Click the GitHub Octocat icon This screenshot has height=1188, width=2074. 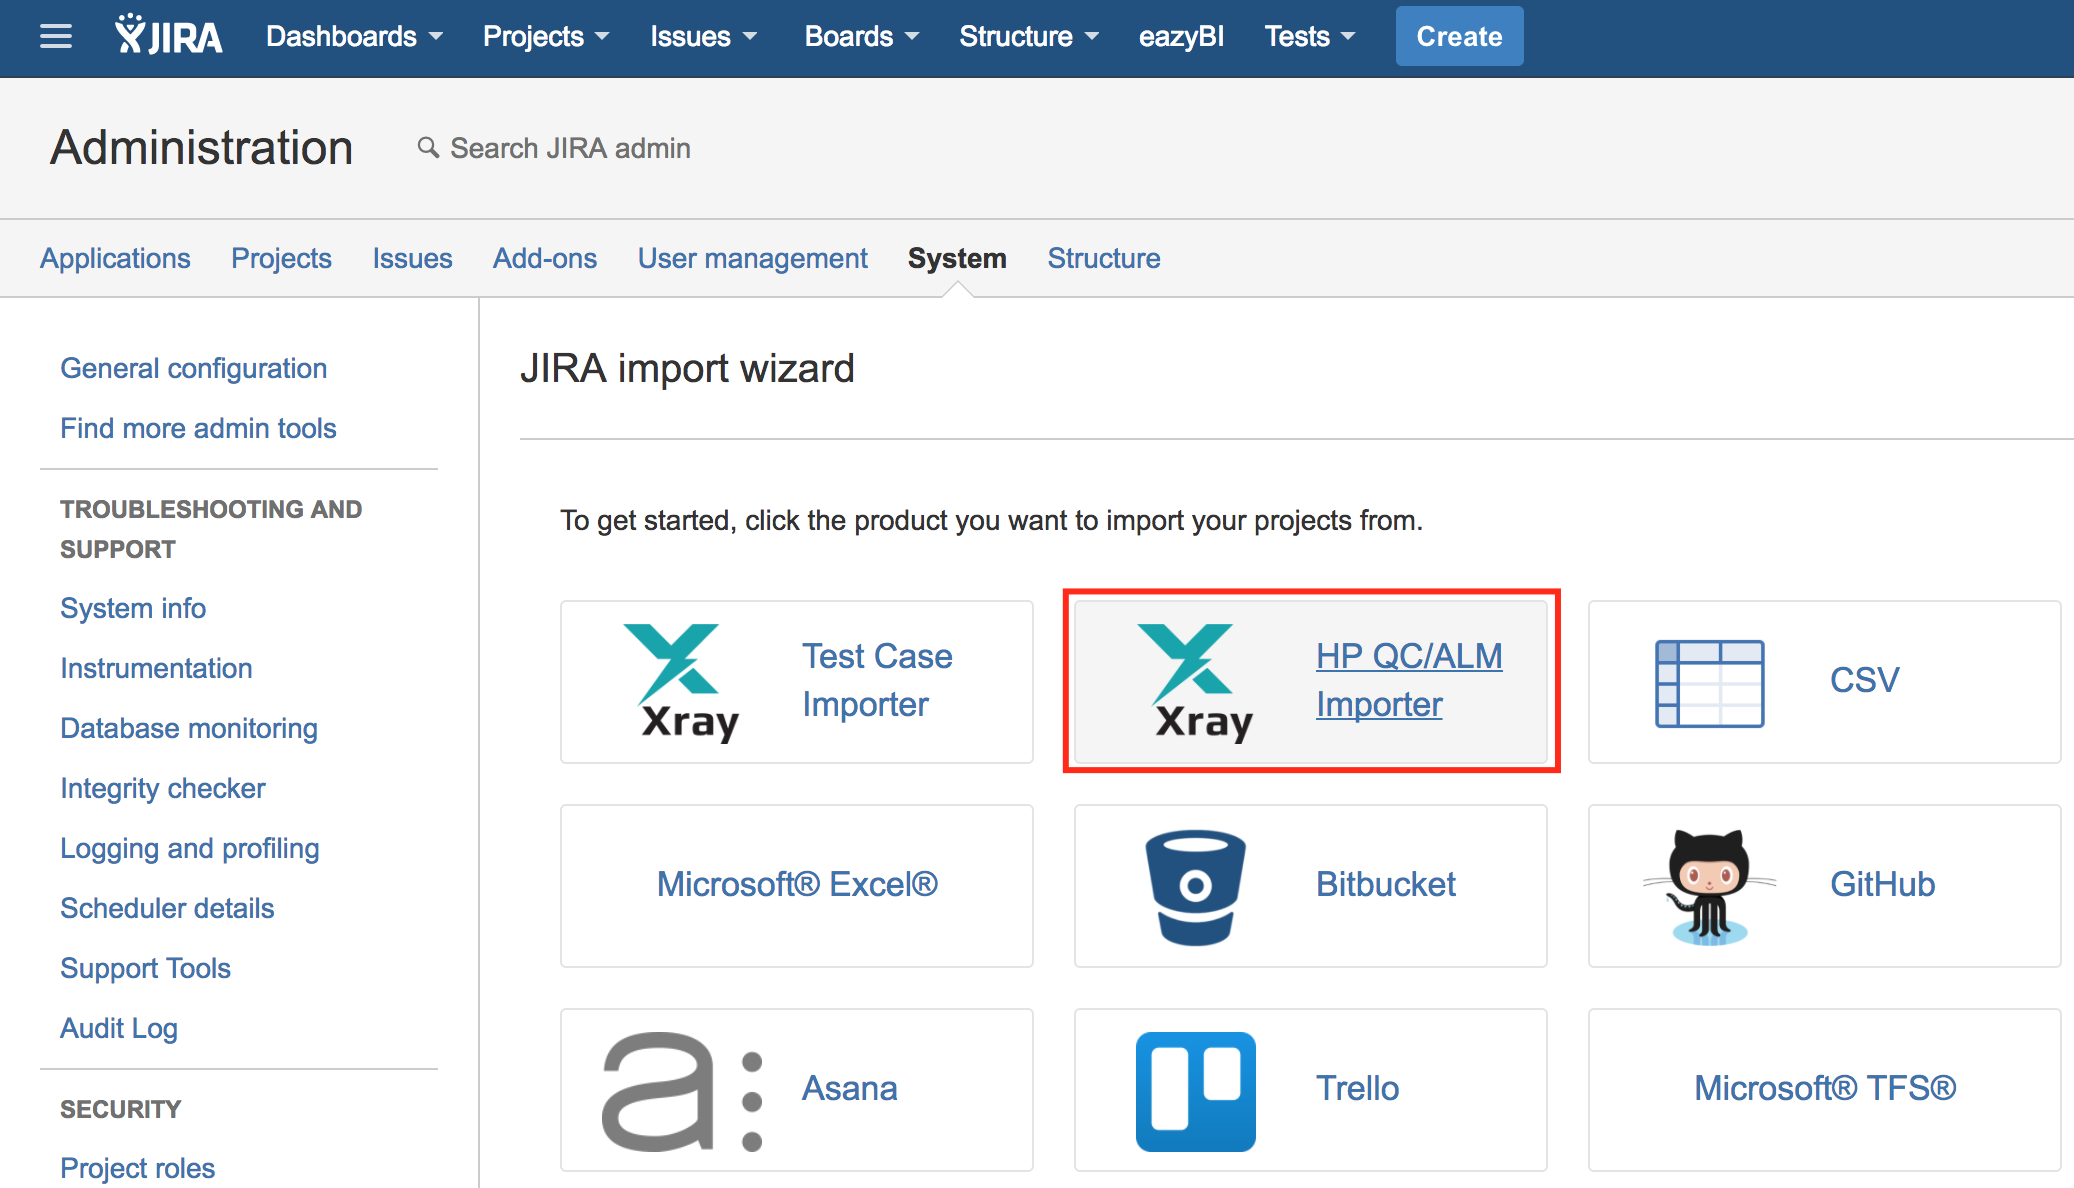point(1709,887)
